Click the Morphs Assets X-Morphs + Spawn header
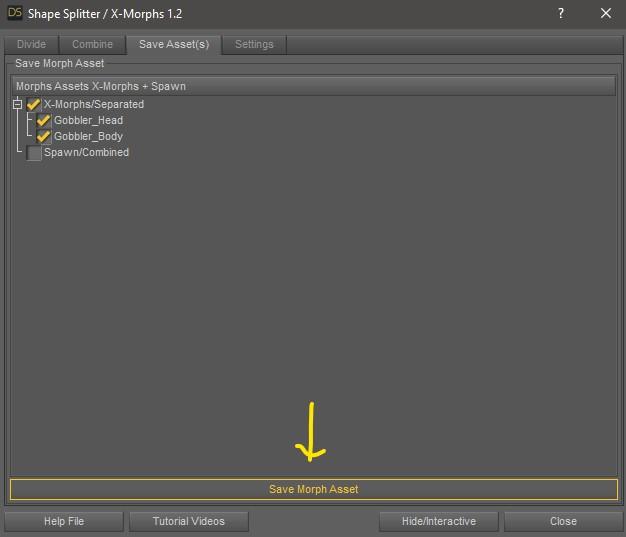Viewport: 626px width, 537px height. coord(313,86)
